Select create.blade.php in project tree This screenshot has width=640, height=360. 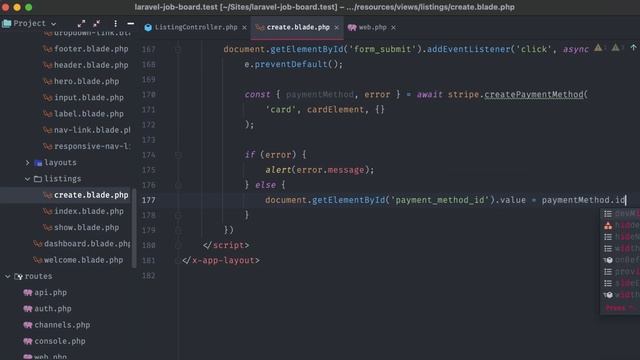(91, 195)
